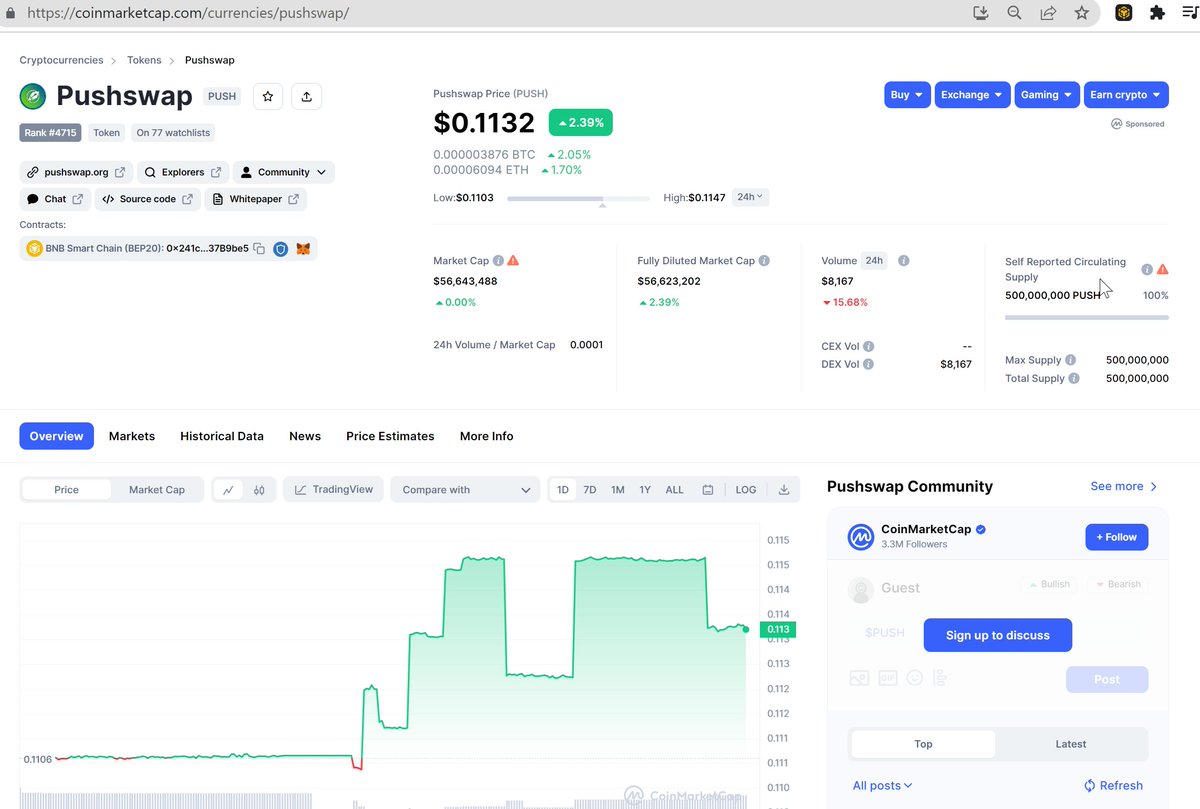Mark sentiment as Bullish
The width and height of the screenshot is (1200, 809).
tap(1048, 584)
